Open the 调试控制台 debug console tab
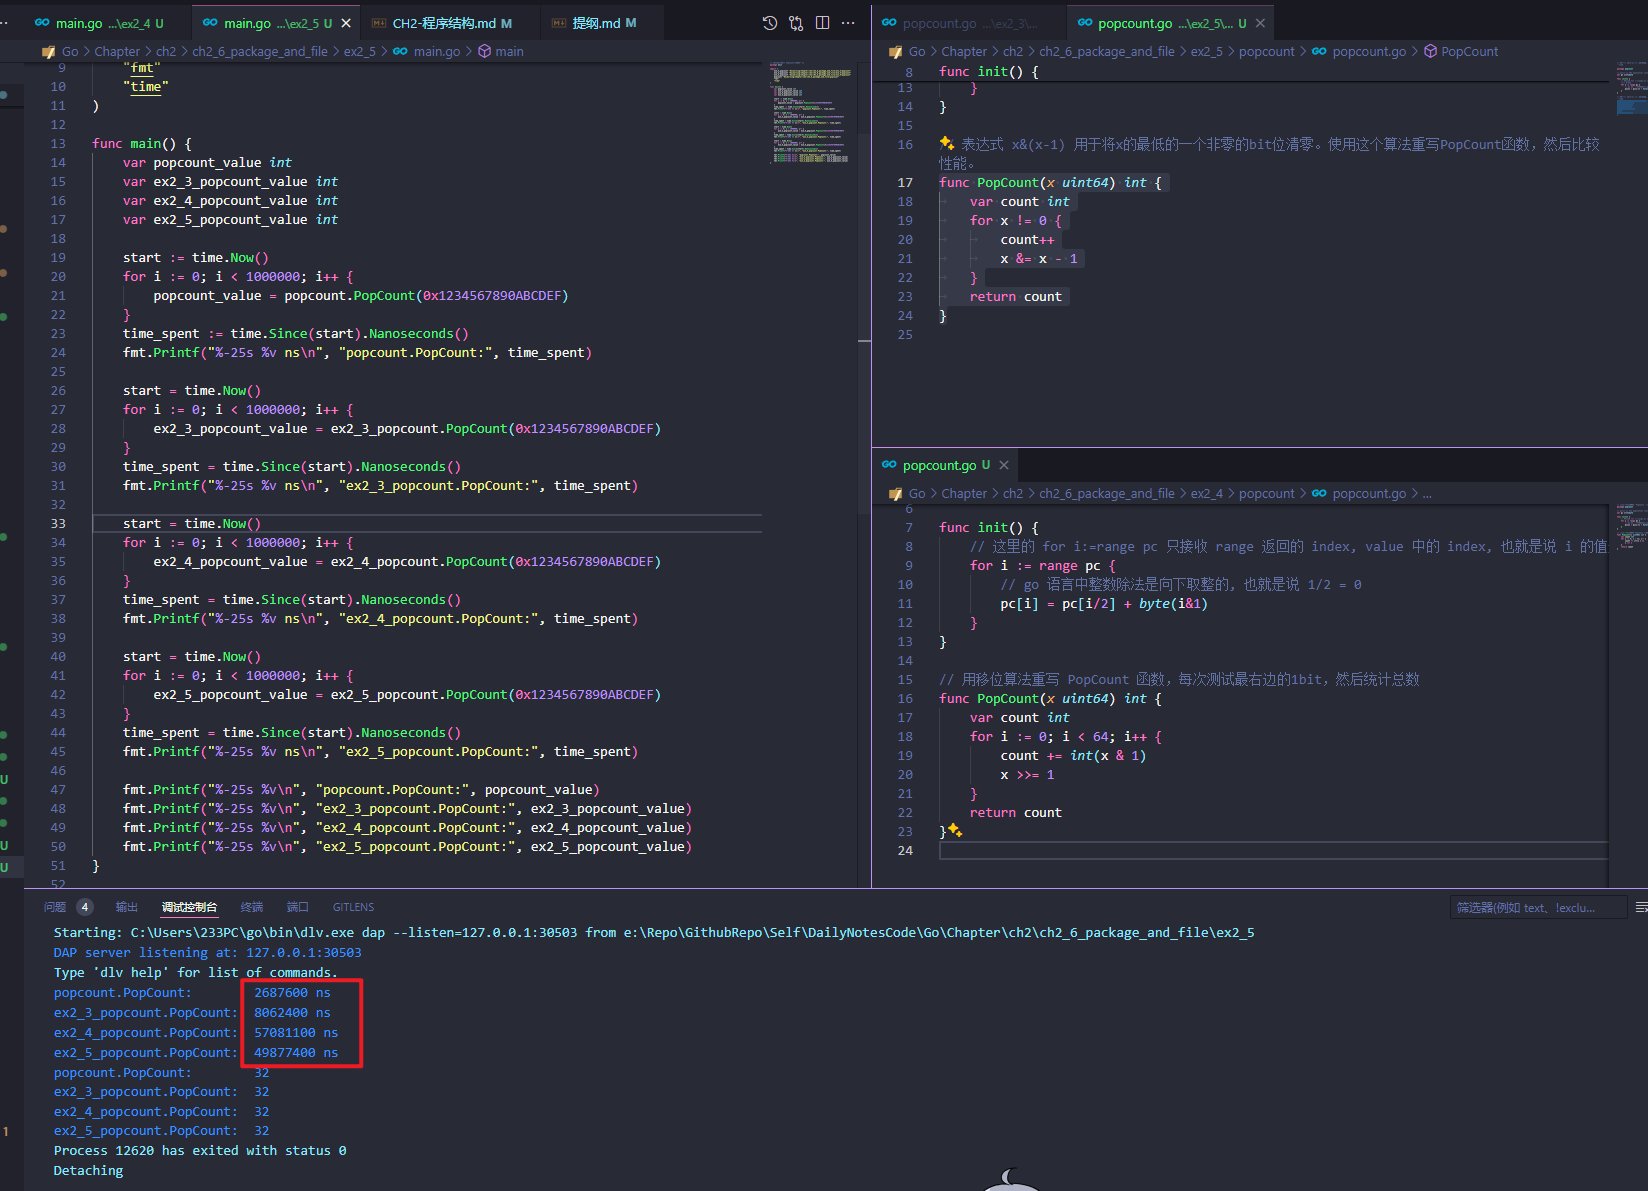Viewport: 1648px width, 1191px height. [189, 907]
